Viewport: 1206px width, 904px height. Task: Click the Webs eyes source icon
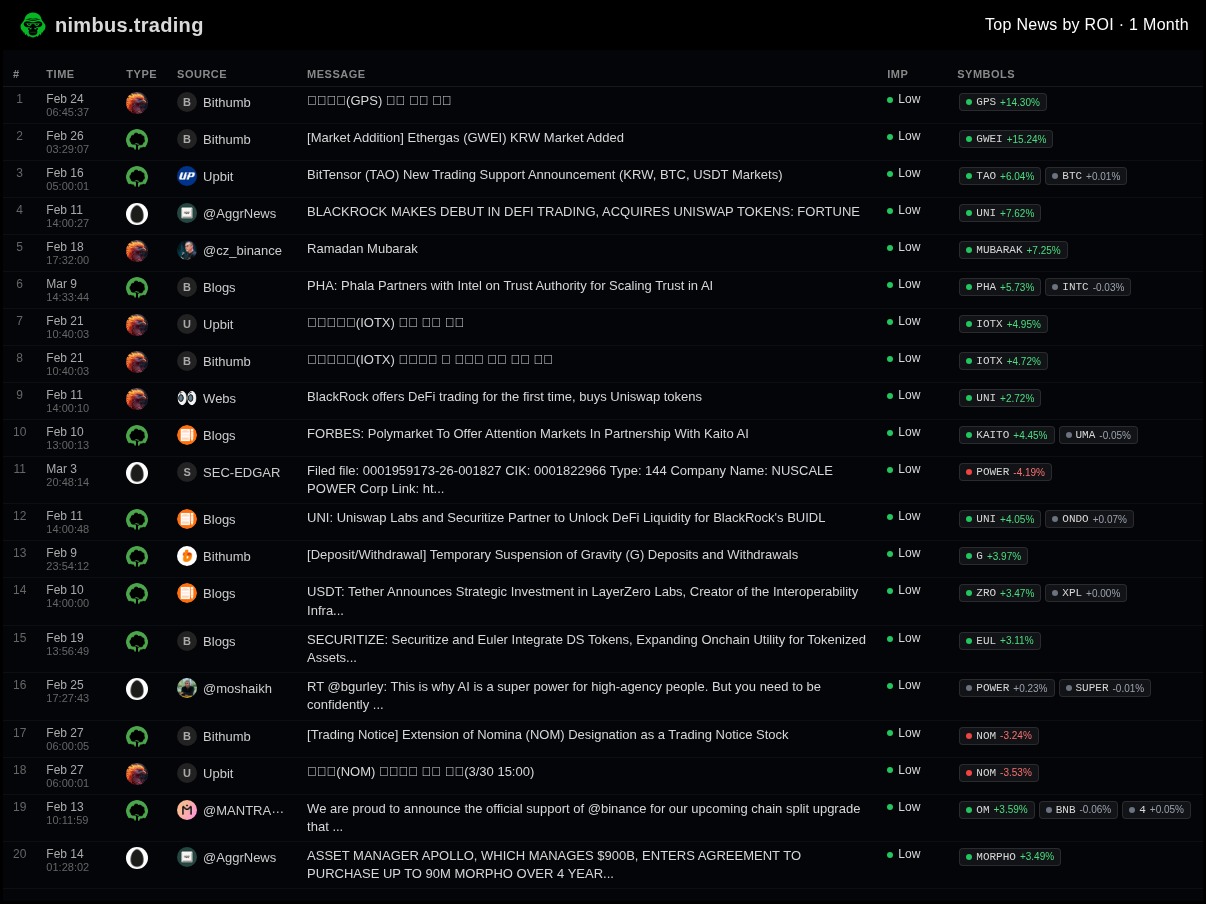click(x=187, y=398)
